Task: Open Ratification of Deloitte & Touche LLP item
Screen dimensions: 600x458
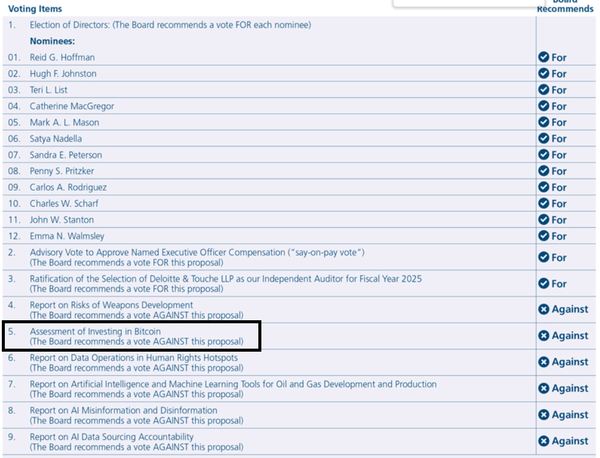Action: click(x=226, y=279)
